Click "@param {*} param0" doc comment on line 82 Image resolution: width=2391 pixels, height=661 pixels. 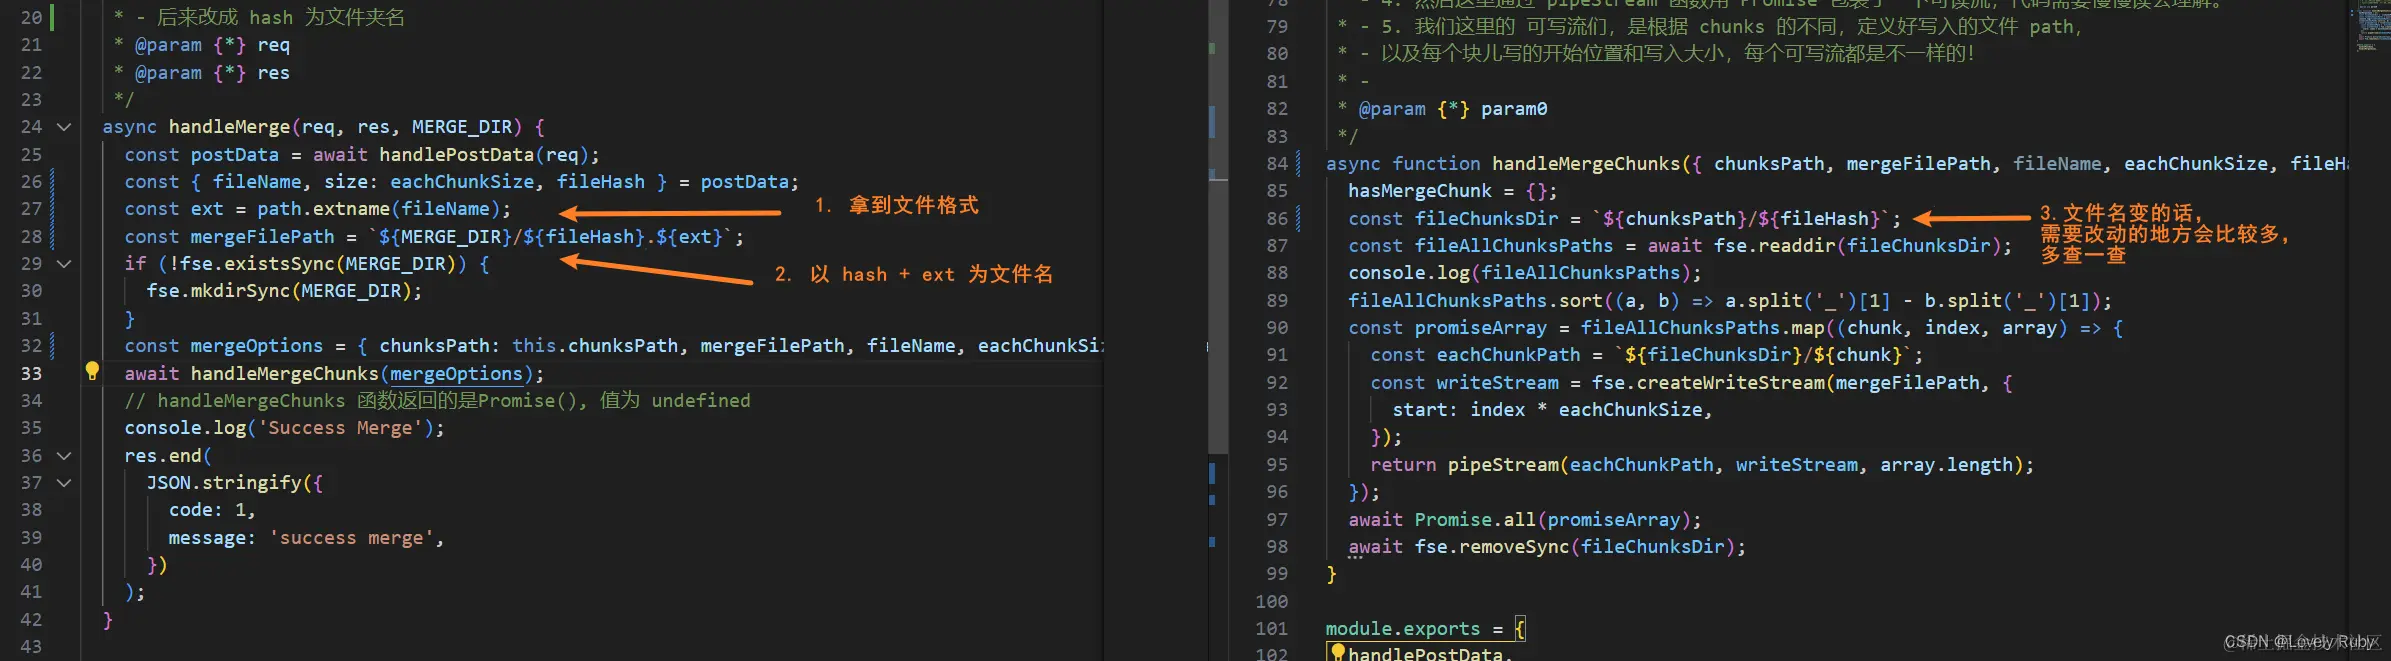1453,109
